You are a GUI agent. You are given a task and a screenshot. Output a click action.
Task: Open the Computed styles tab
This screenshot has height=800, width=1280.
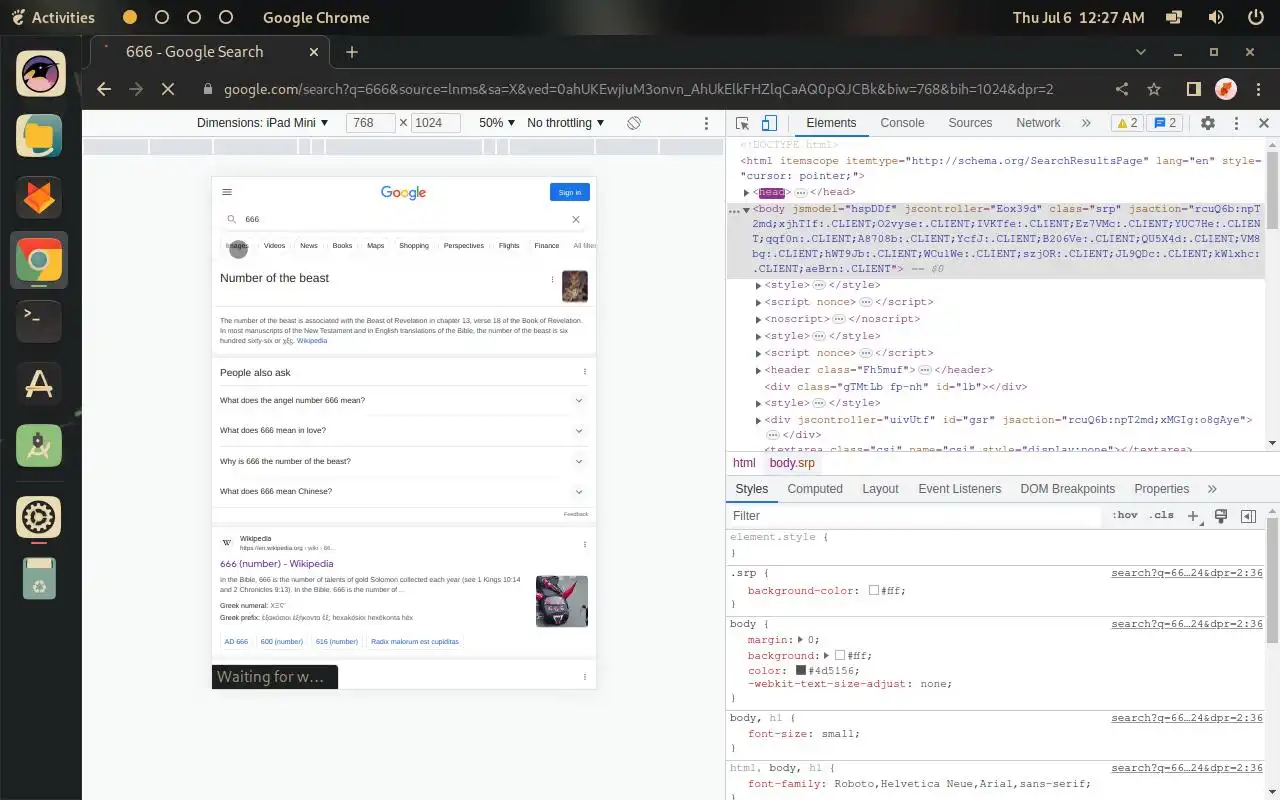pos(815,489)
